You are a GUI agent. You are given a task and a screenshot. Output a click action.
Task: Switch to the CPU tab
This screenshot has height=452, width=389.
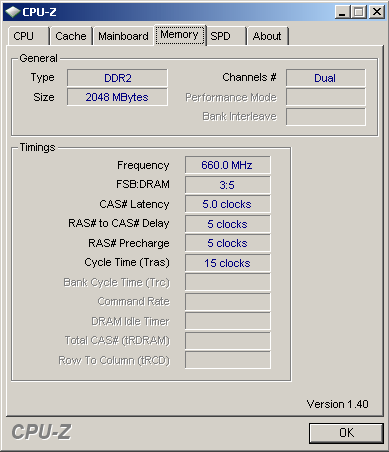pos(28,36)
